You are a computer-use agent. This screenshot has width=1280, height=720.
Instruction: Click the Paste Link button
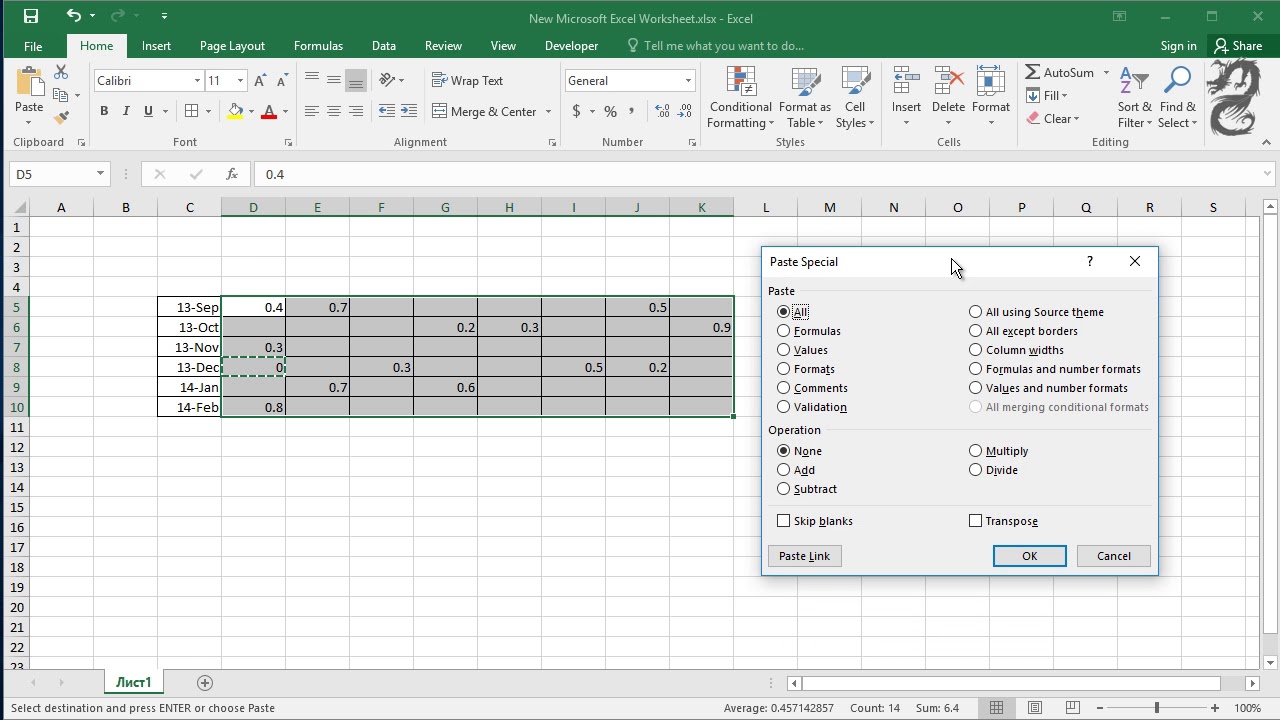pyautogui.click(x=805, y=556)
